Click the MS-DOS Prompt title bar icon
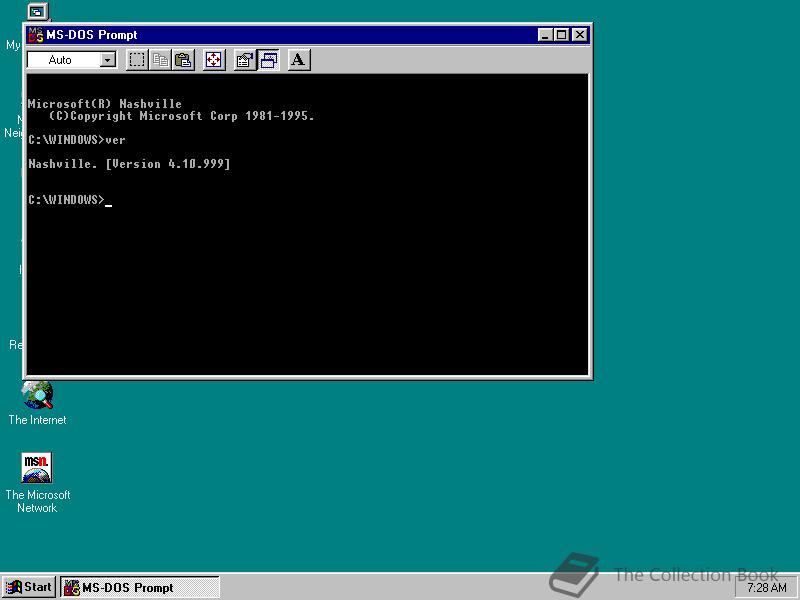Viewport: 800px width, 600px height. [36, 35]
